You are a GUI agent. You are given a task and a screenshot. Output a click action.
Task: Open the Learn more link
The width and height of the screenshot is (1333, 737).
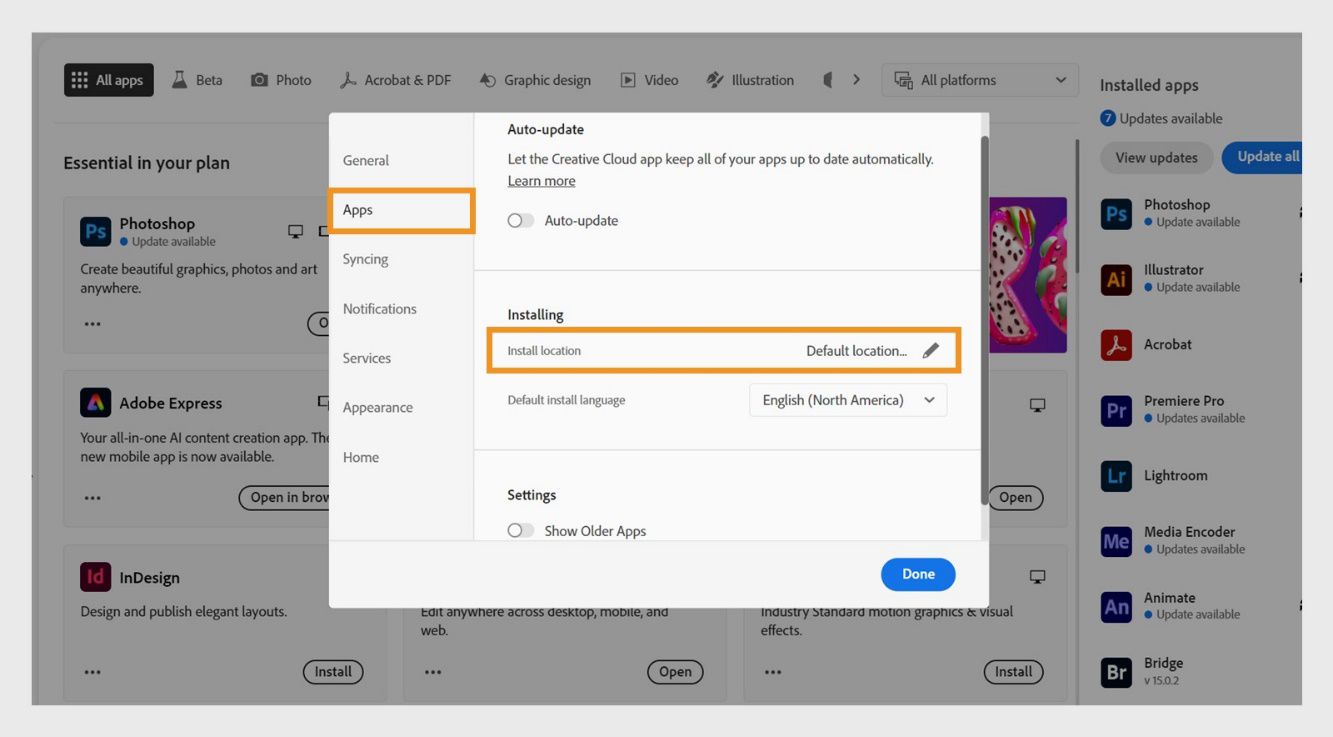click(x=541, y=181)
